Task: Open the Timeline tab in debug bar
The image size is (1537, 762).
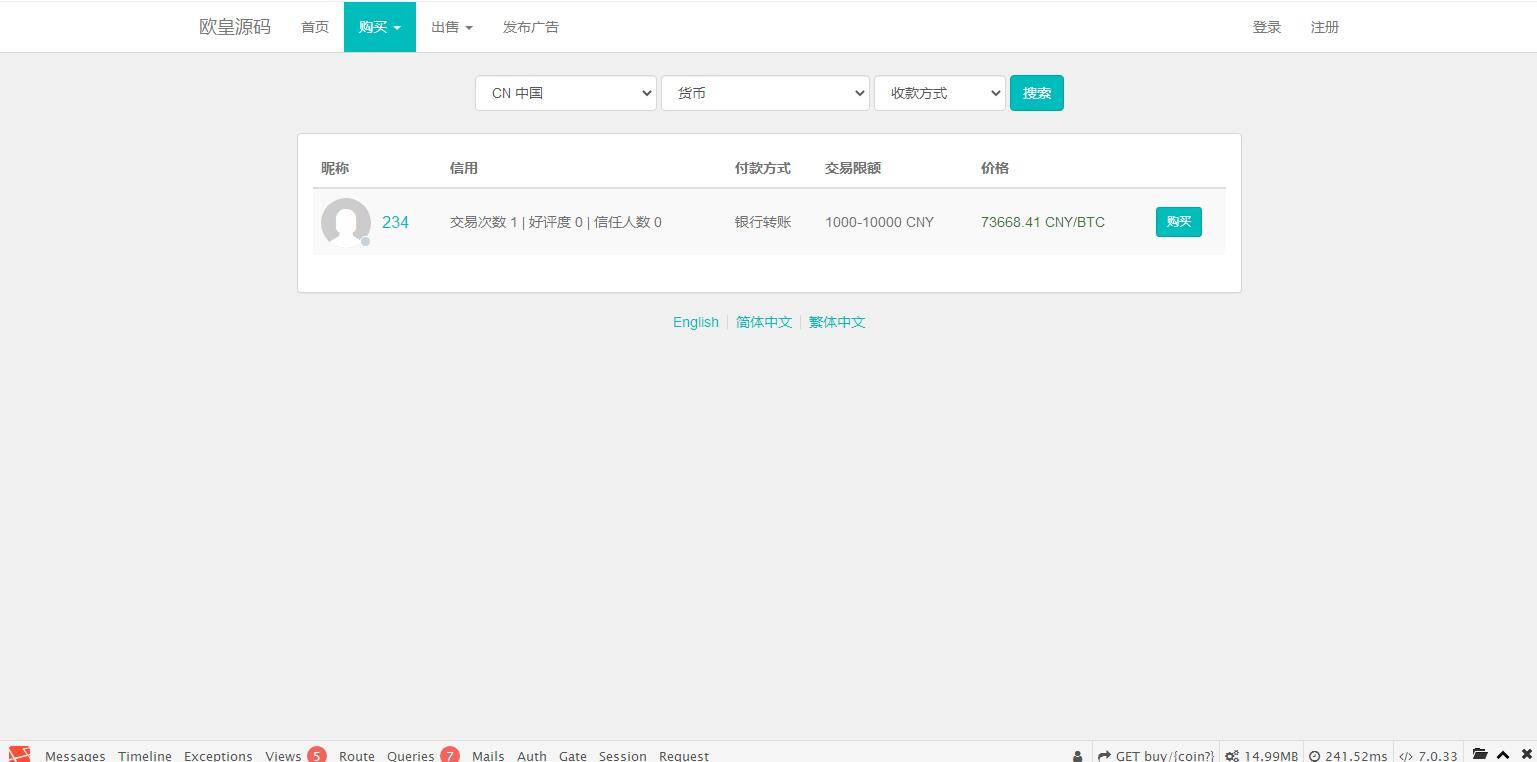Action: 144,755
